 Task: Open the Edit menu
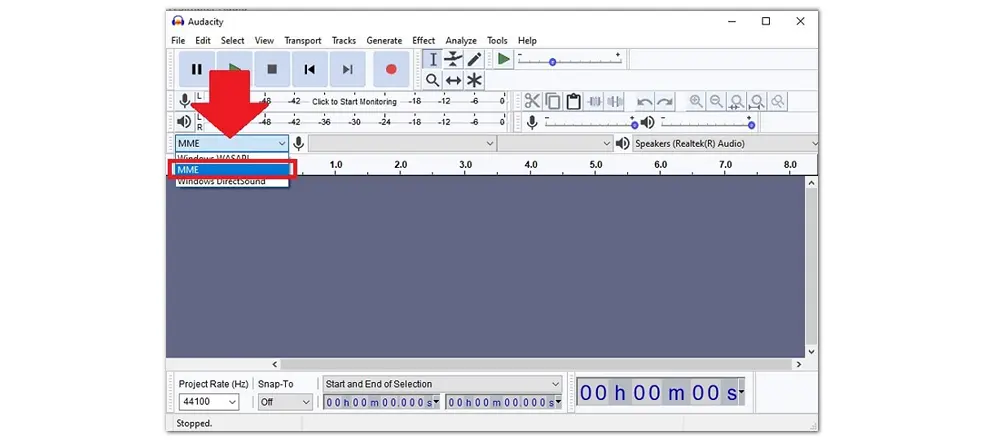[203, 40]
